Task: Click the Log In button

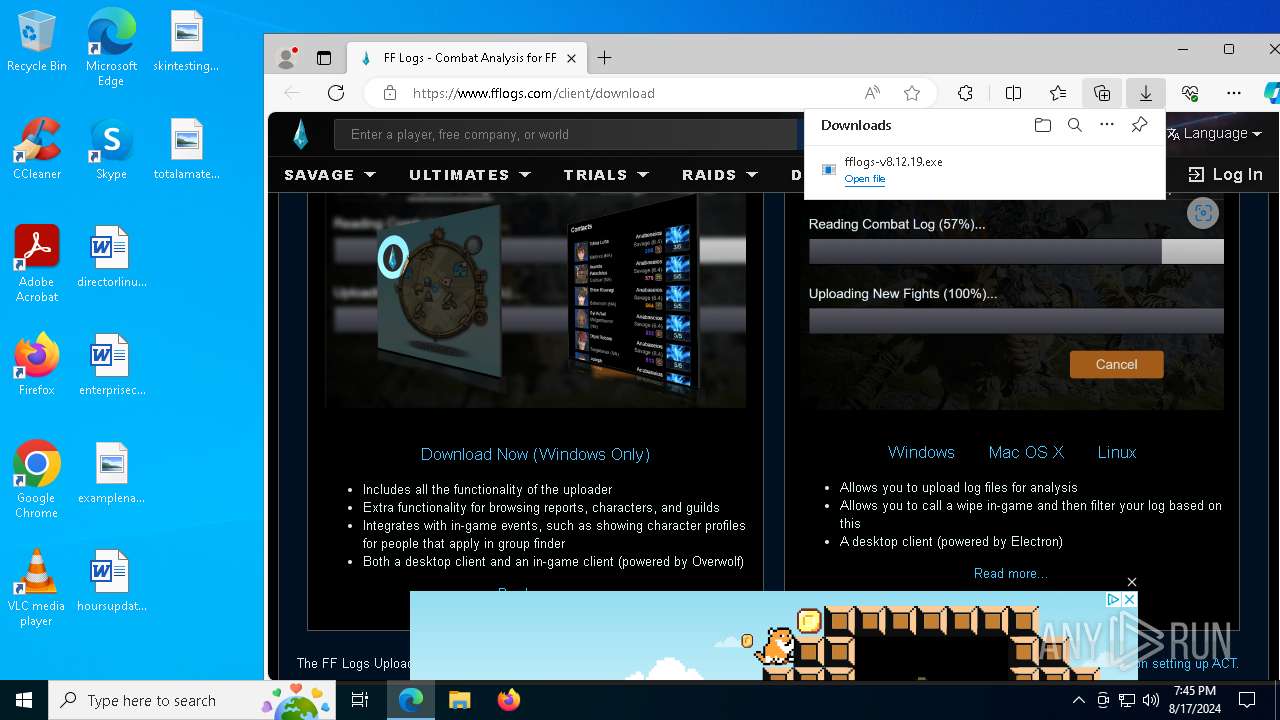Action: [x=1225, y=174]
